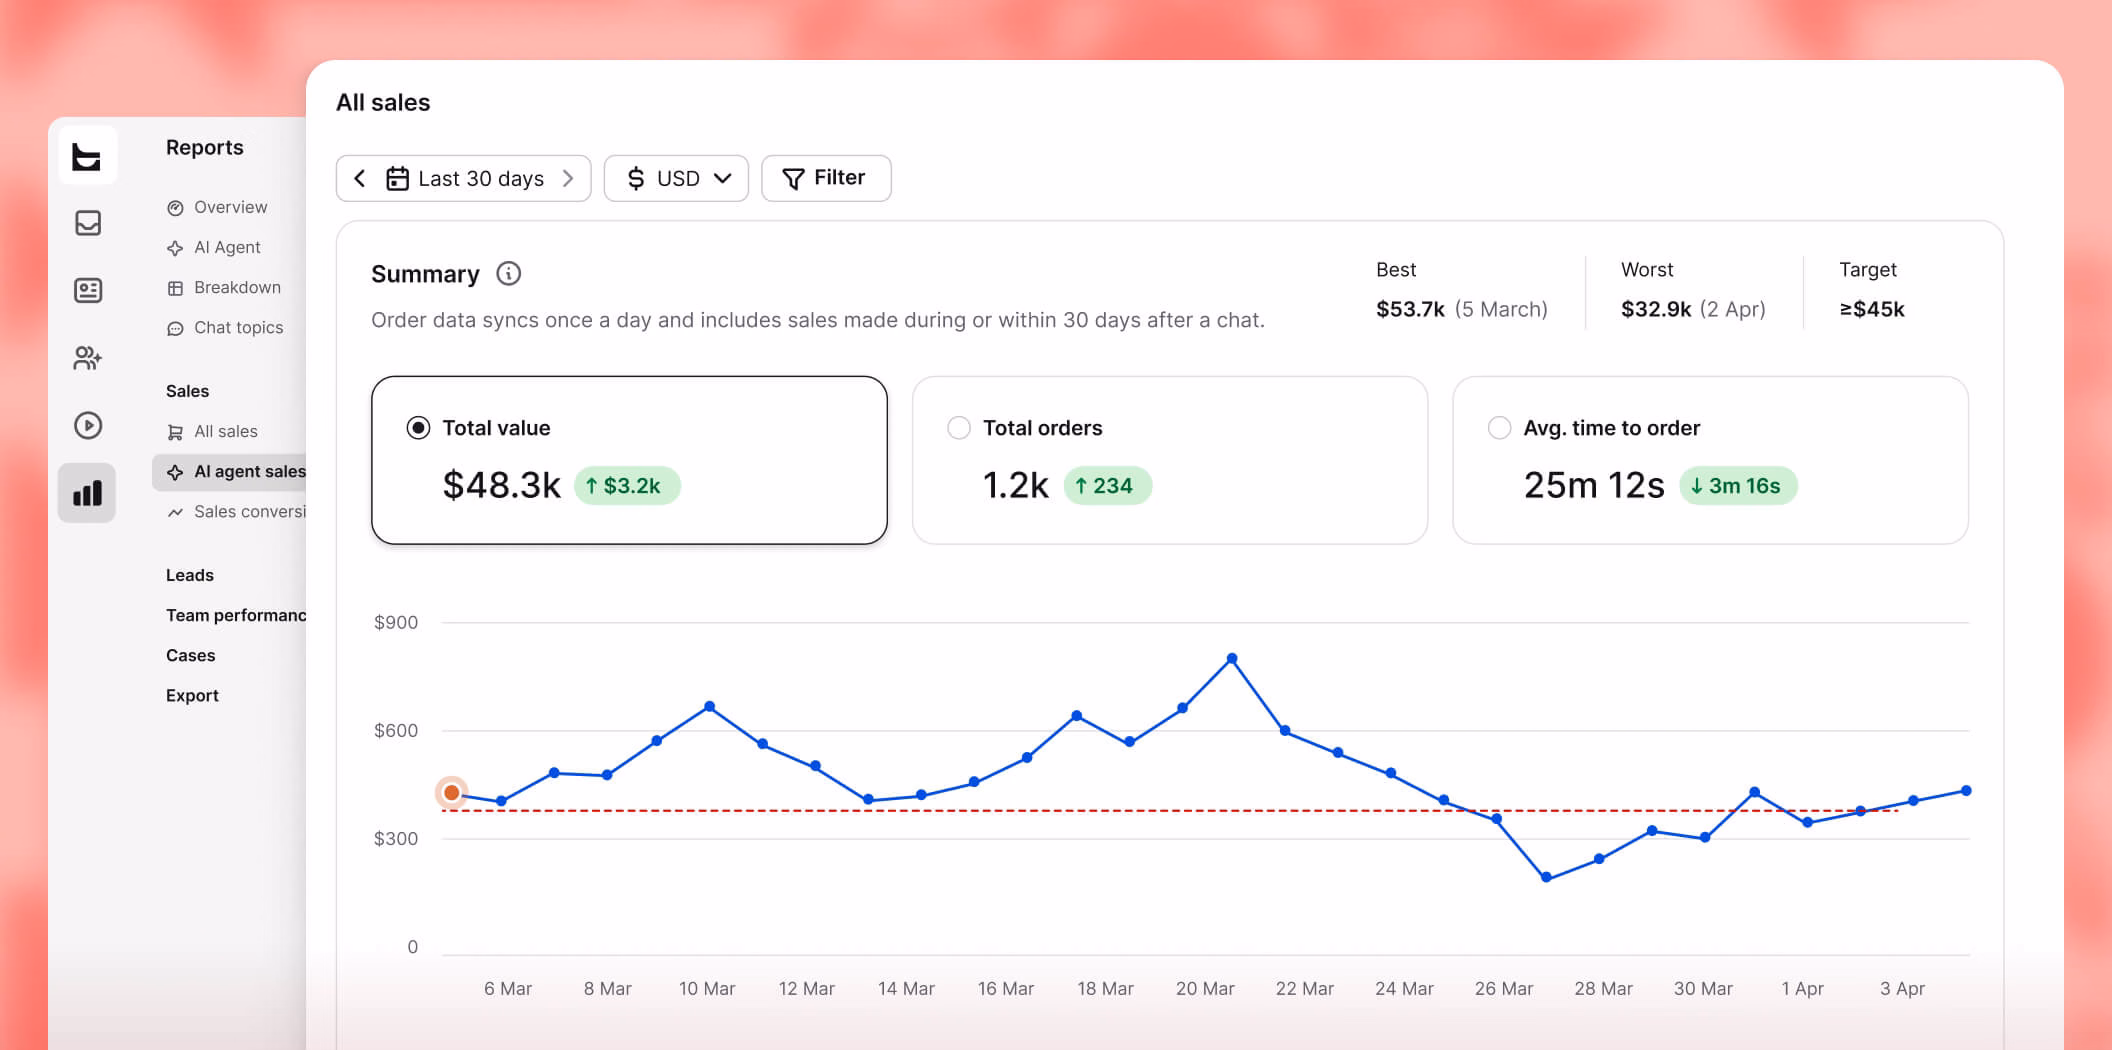
Task: Open the contacts card icon in sidebar
Action: pyautogui.click(x=88, y=290)
